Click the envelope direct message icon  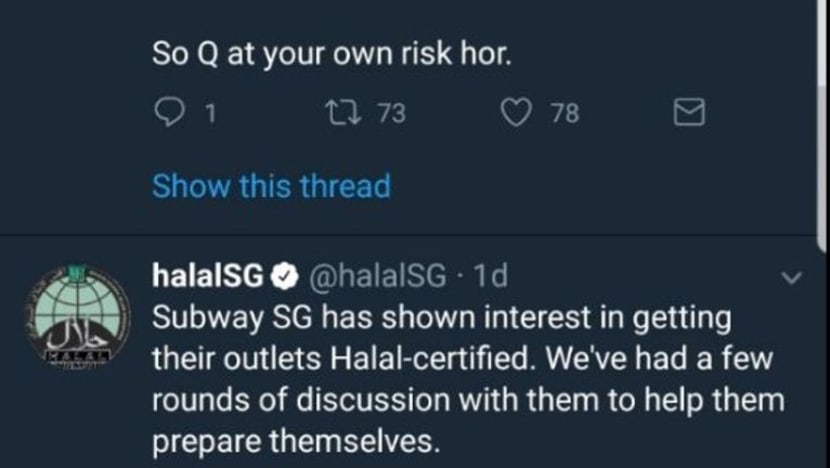[690, 113]
